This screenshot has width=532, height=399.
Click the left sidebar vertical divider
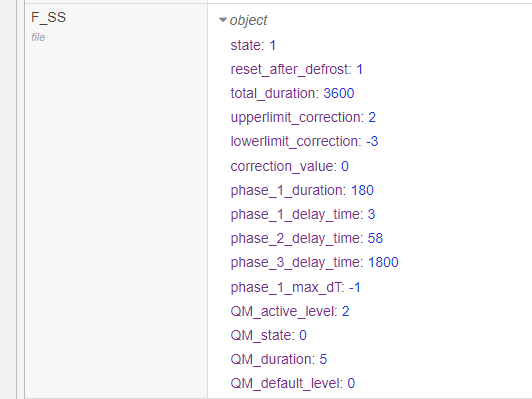point(16,200)
